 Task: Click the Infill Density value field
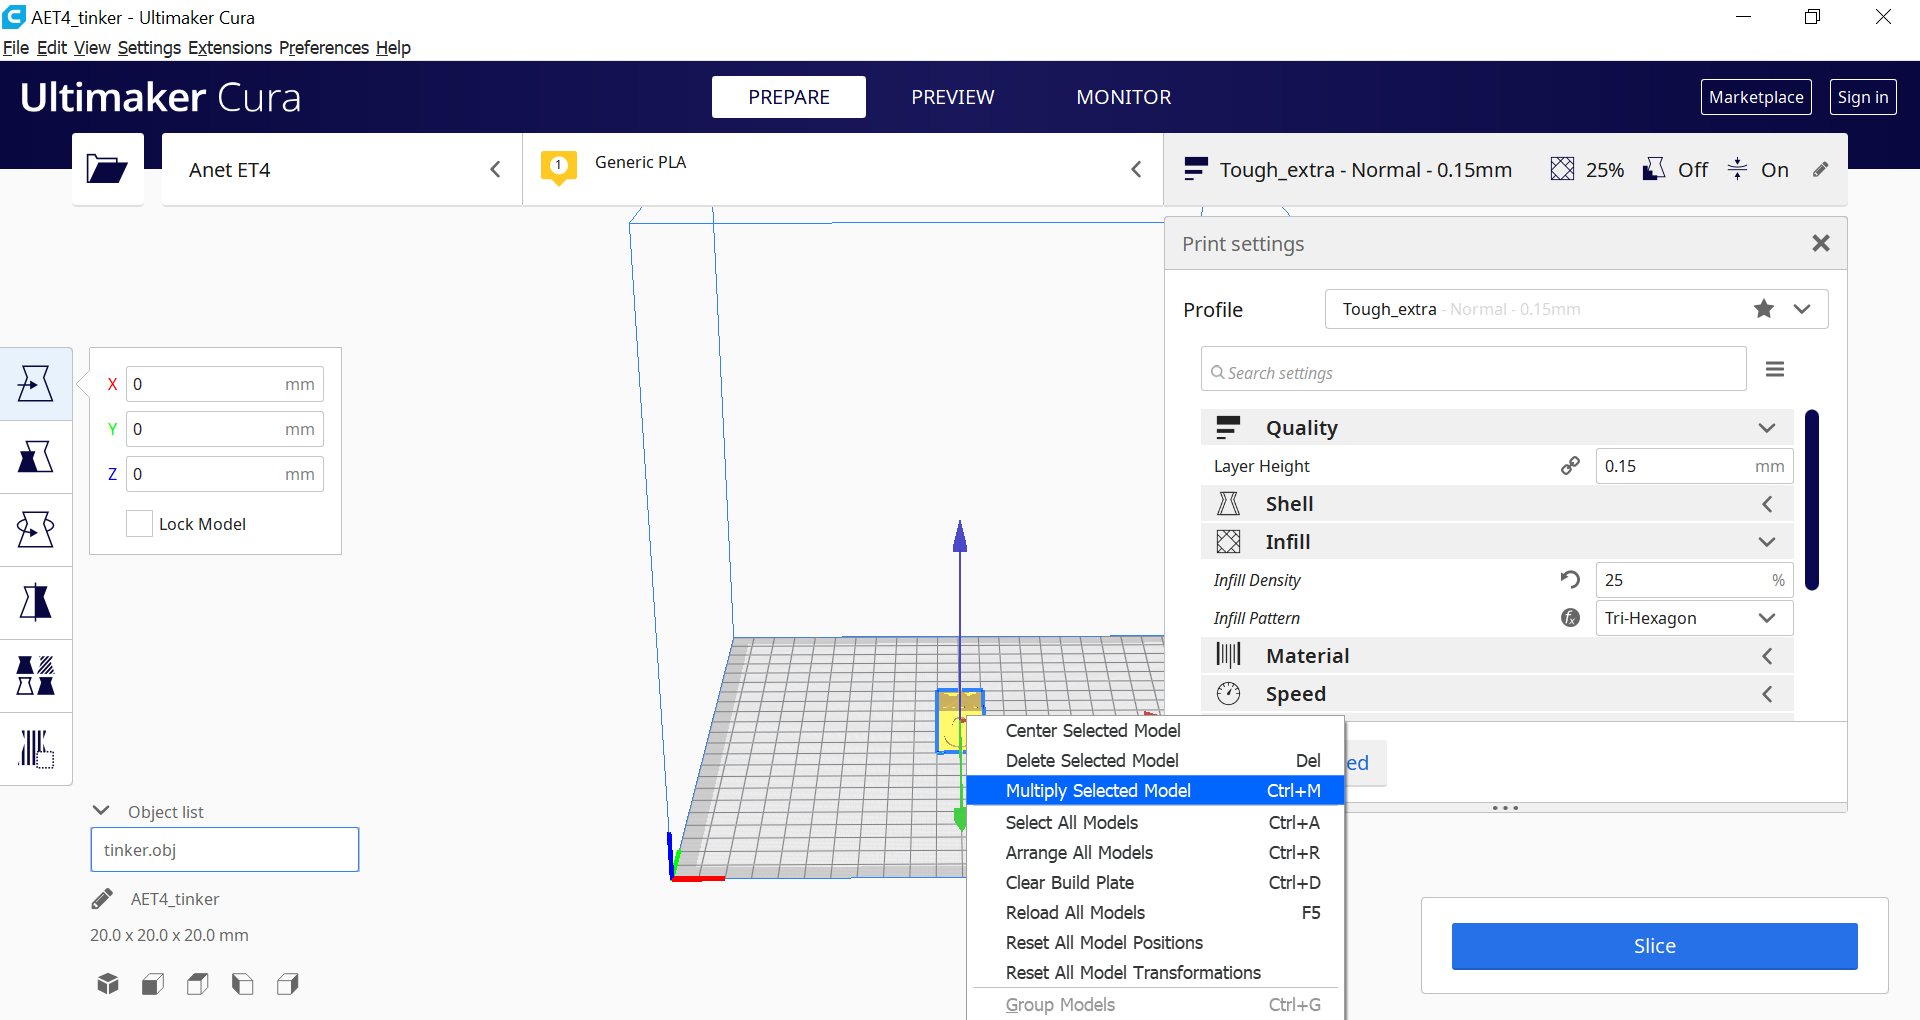pyautogui.click(x=1694, y=580)
